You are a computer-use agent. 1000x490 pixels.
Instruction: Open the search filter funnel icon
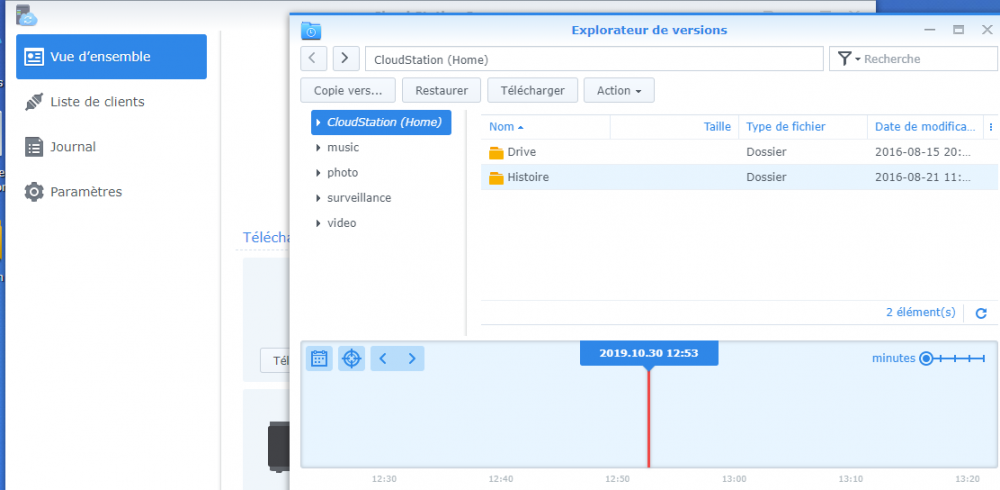pyautogui.click(x=844, y=59)
